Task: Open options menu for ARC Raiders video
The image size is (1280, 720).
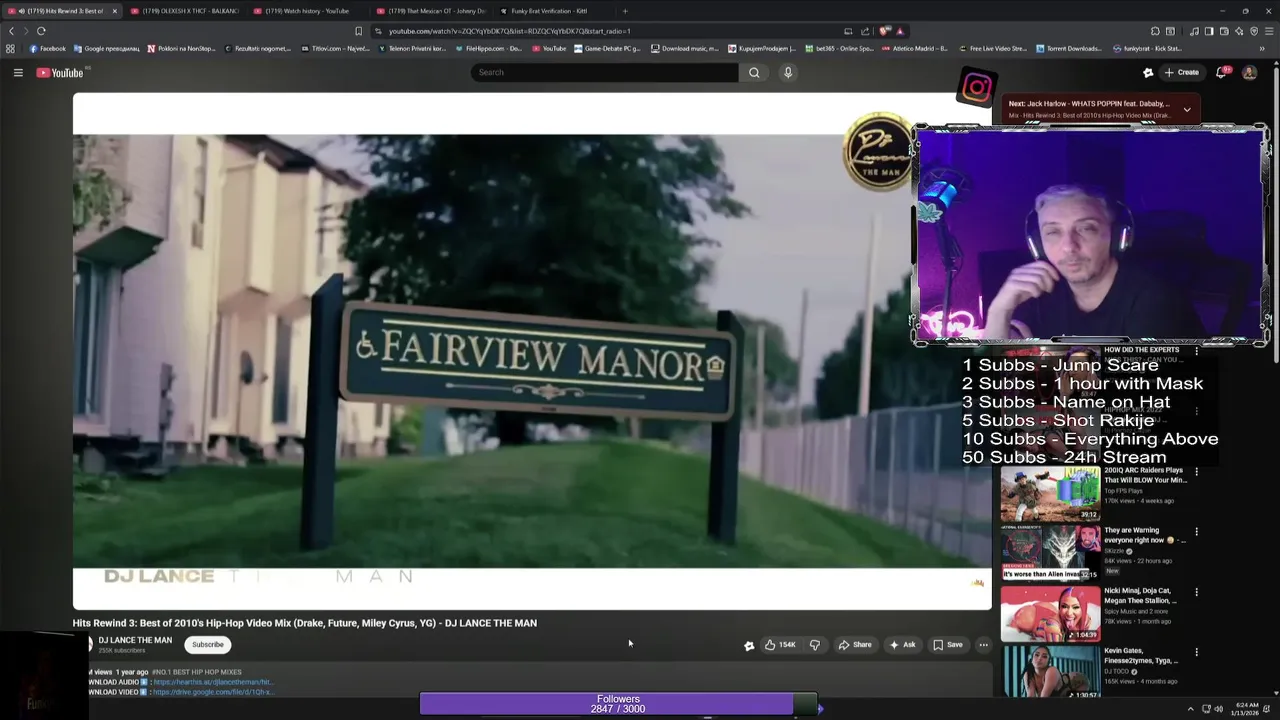Action: pyautogui.click(x=1196, y=472)
